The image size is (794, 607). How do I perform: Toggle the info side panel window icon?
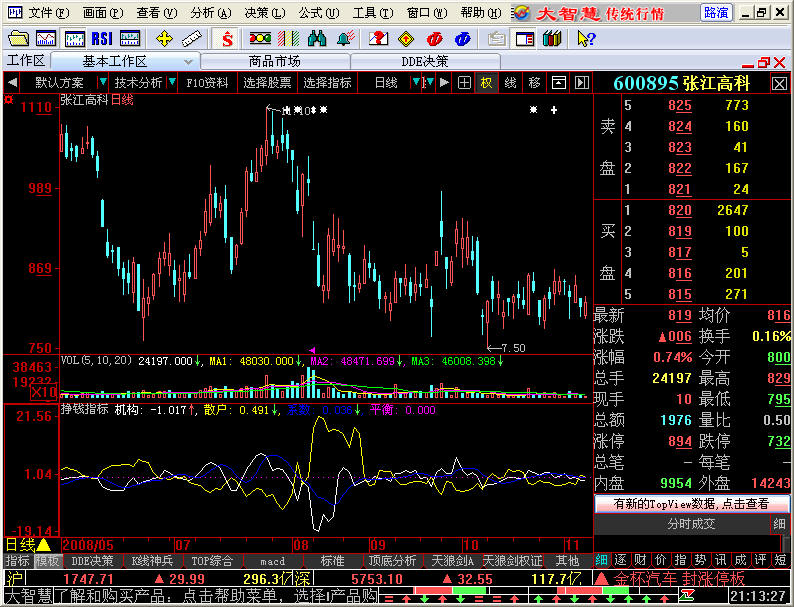click(x=525, y=38)
